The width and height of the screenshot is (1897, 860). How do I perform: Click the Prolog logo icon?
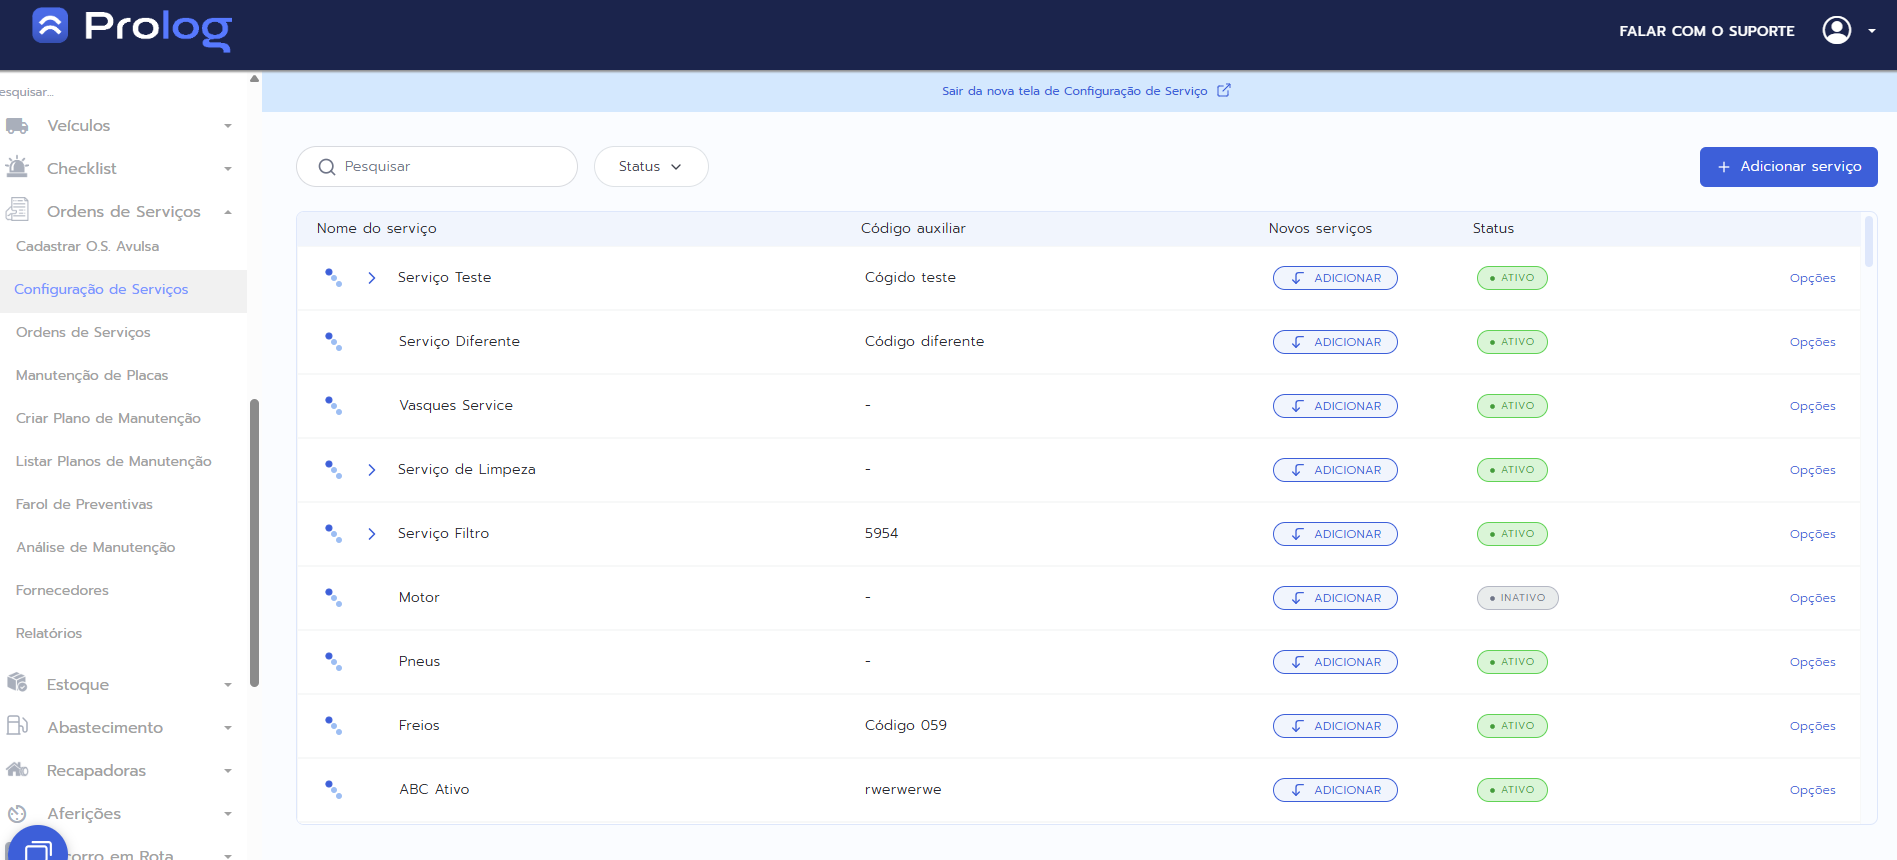pyautogui.click(x=50, y=26)
